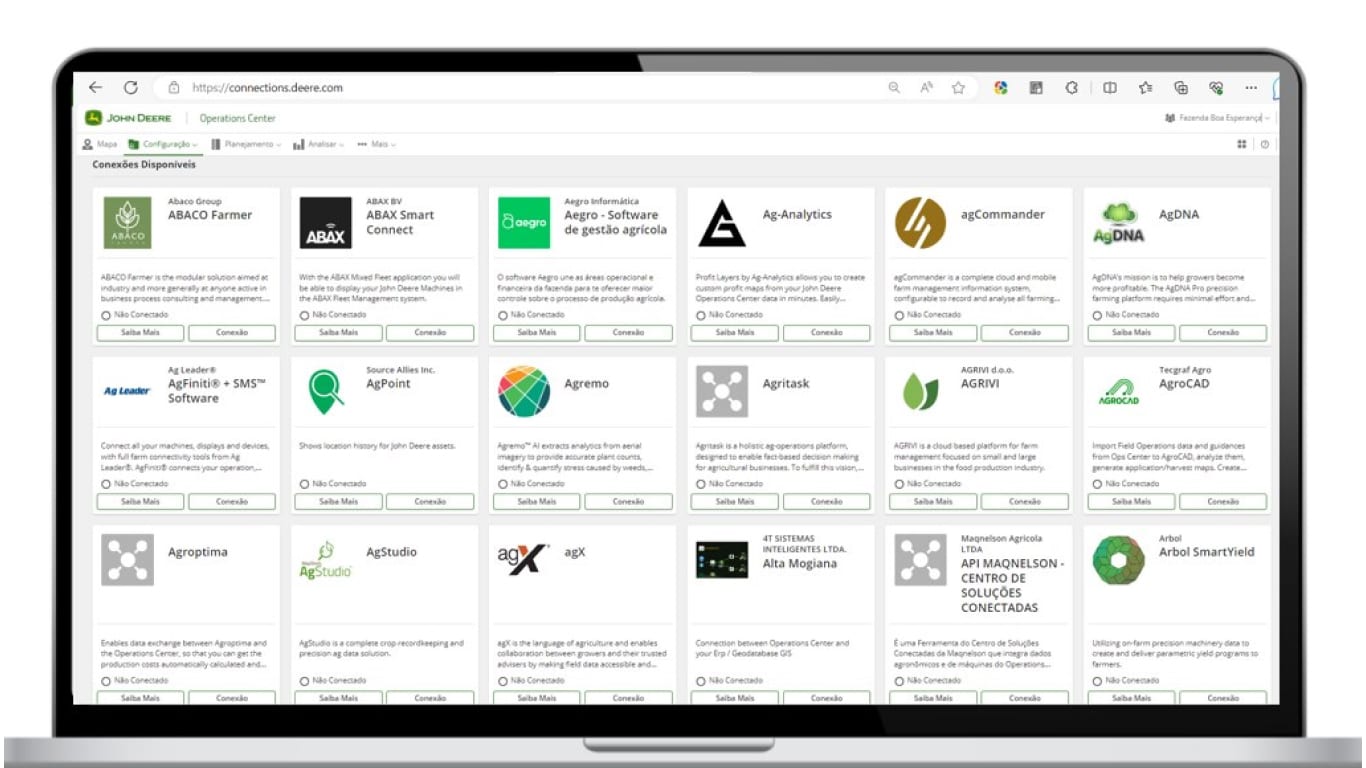Open the help question mark icon
The height and width of the screenshot is (768, 1366).
pos(1265,144)
